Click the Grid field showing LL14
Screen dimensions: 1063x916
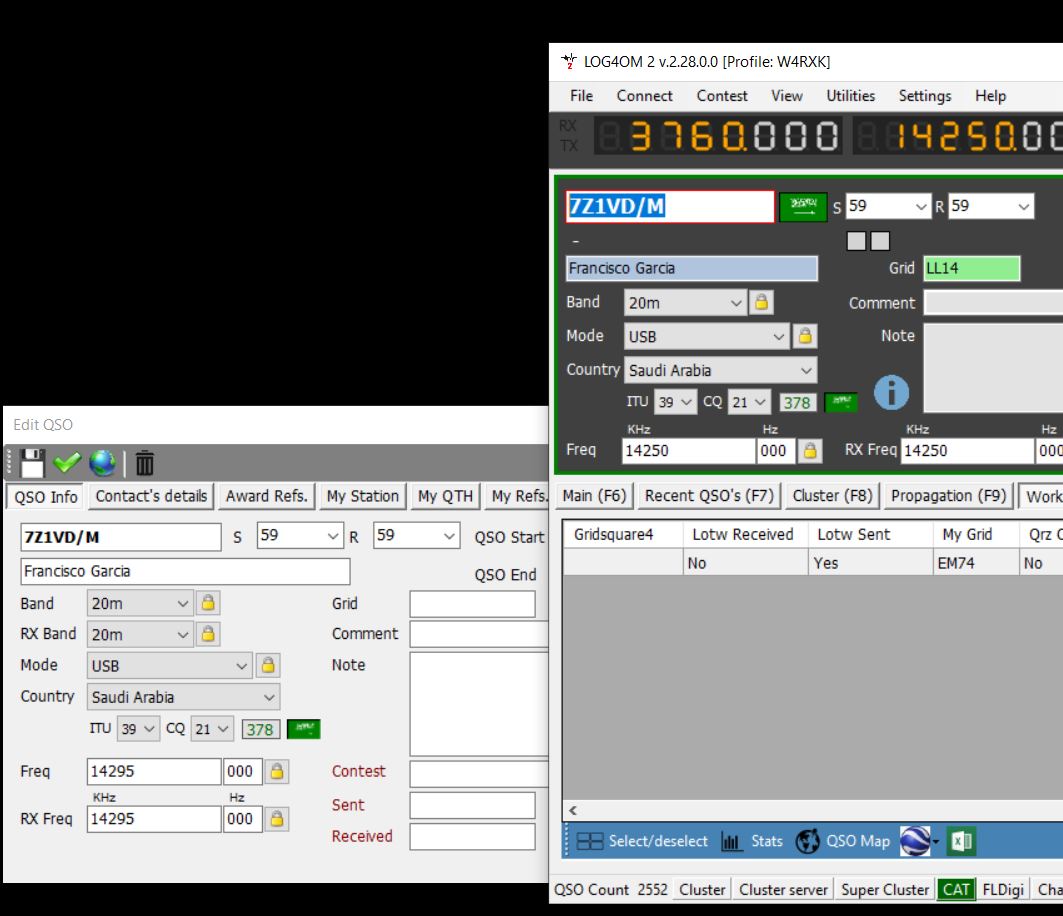click(x=971, y=268)
